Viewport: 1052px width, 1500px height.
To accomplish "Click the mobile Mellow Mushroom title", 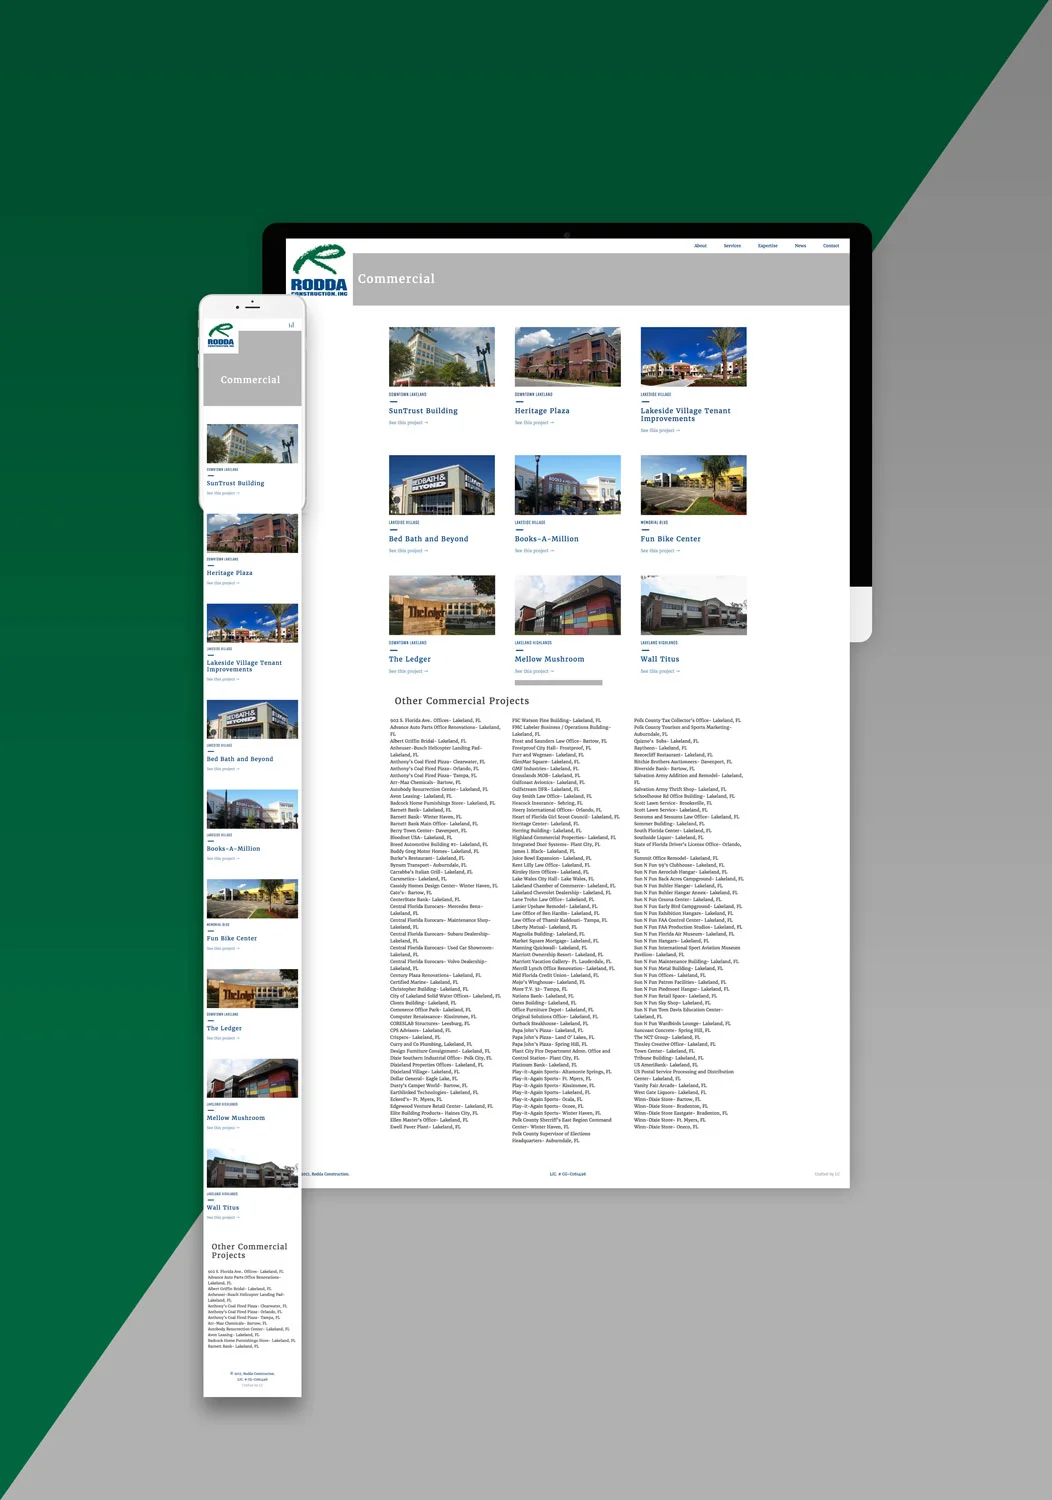I will tap(236, 1118).
